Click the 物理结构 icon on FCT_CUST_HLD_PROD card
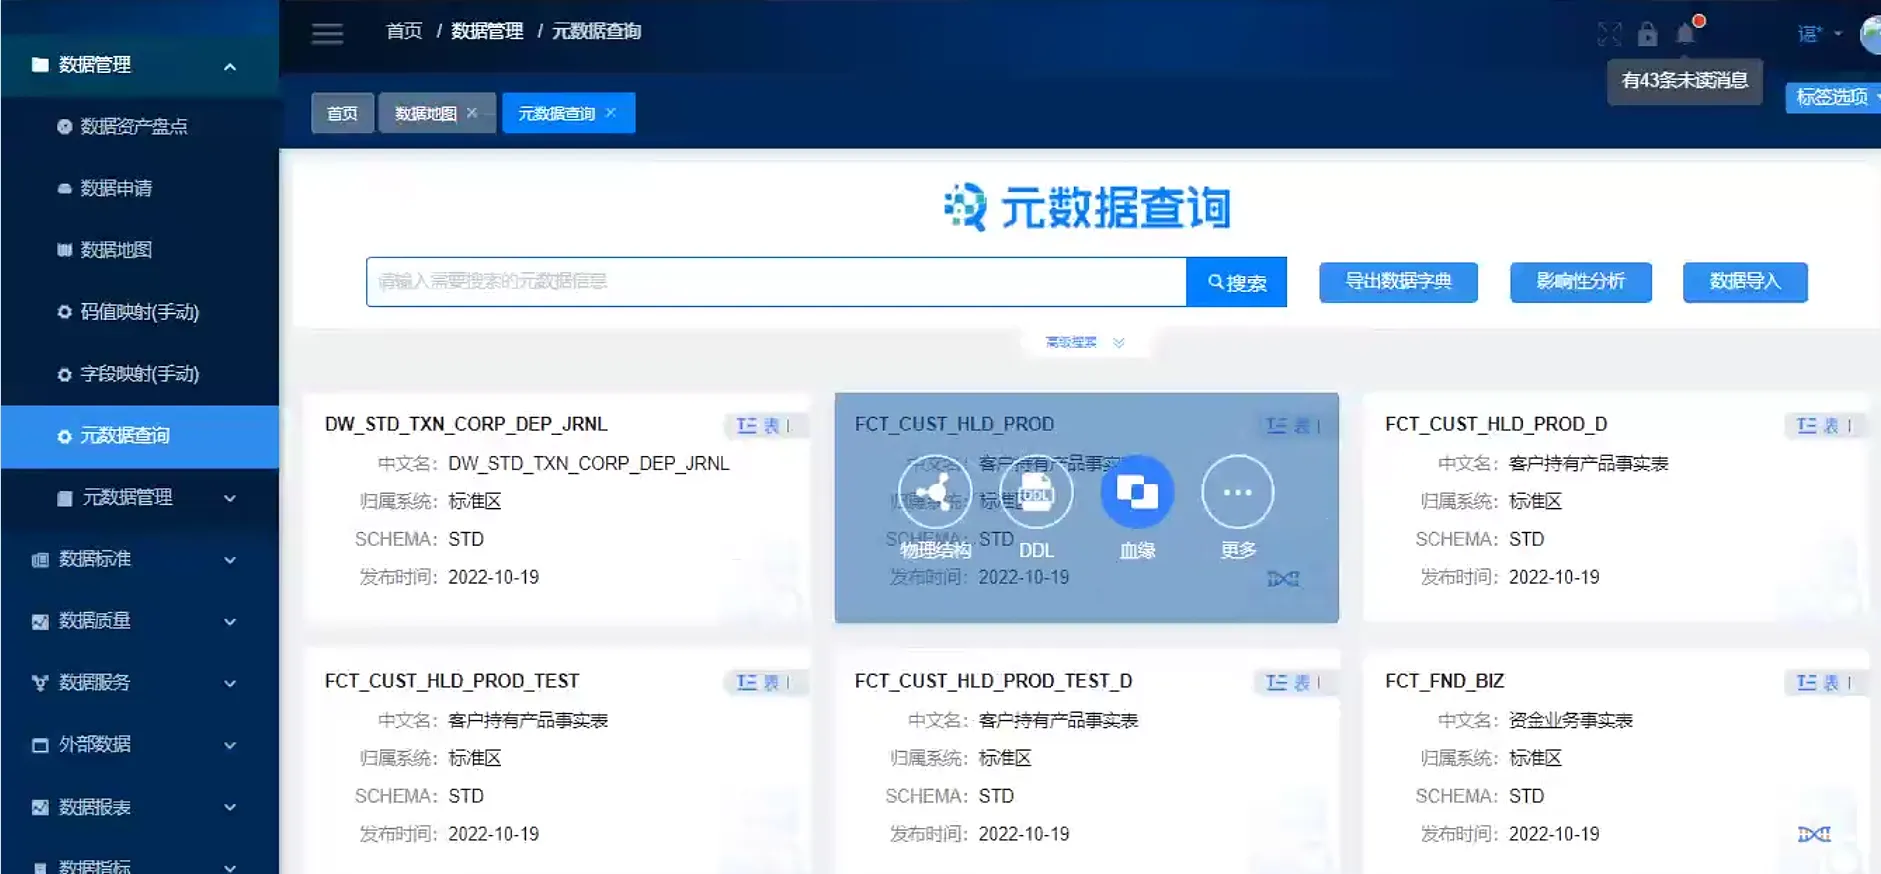 click(934, 492)
